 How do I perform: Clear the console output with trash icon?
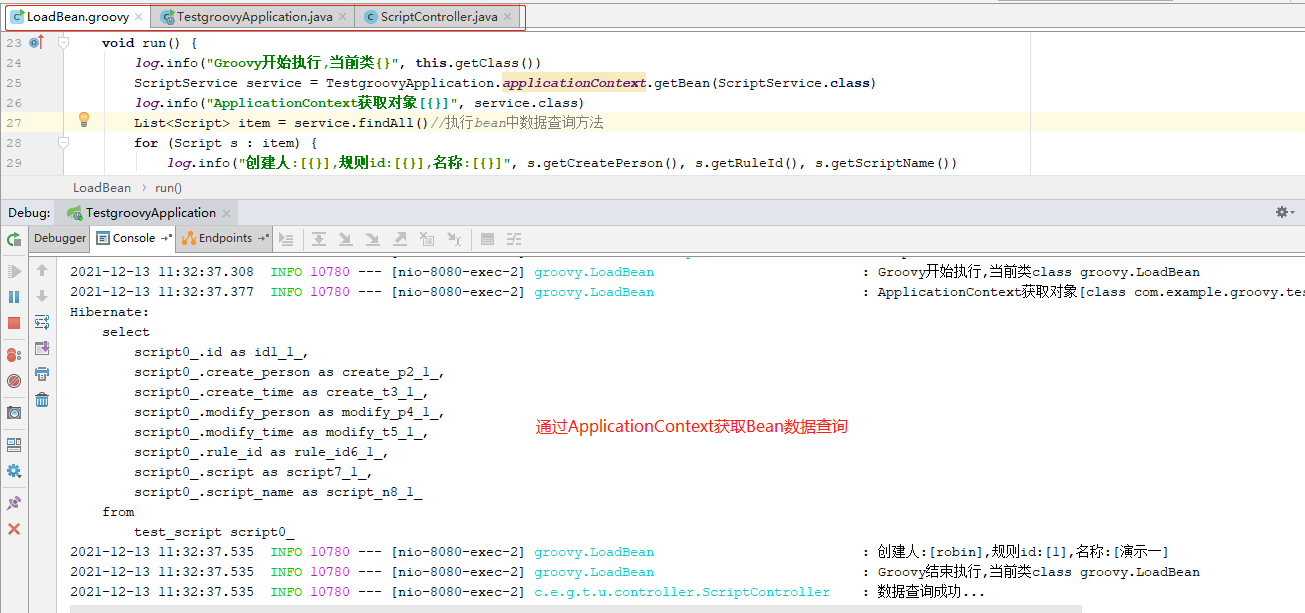[x=40, y=399]
